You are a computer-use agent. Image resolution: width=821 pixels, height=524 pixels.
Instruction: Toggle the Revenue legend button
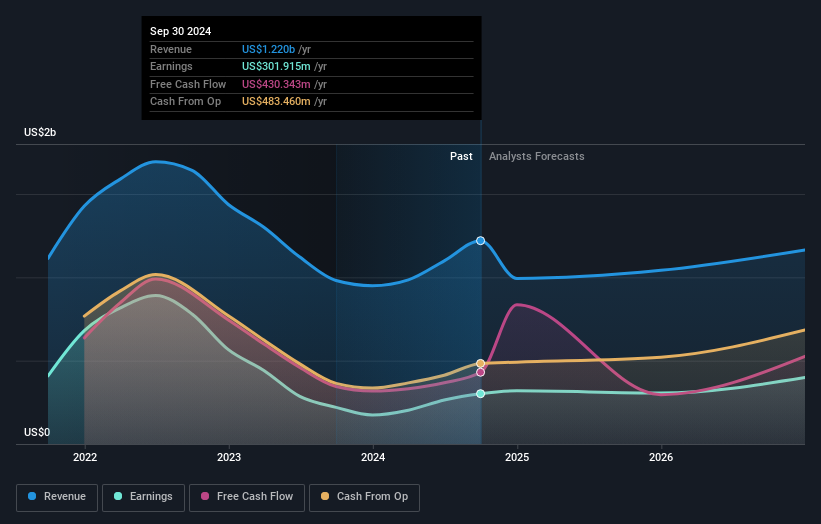[x=57, y=497]
